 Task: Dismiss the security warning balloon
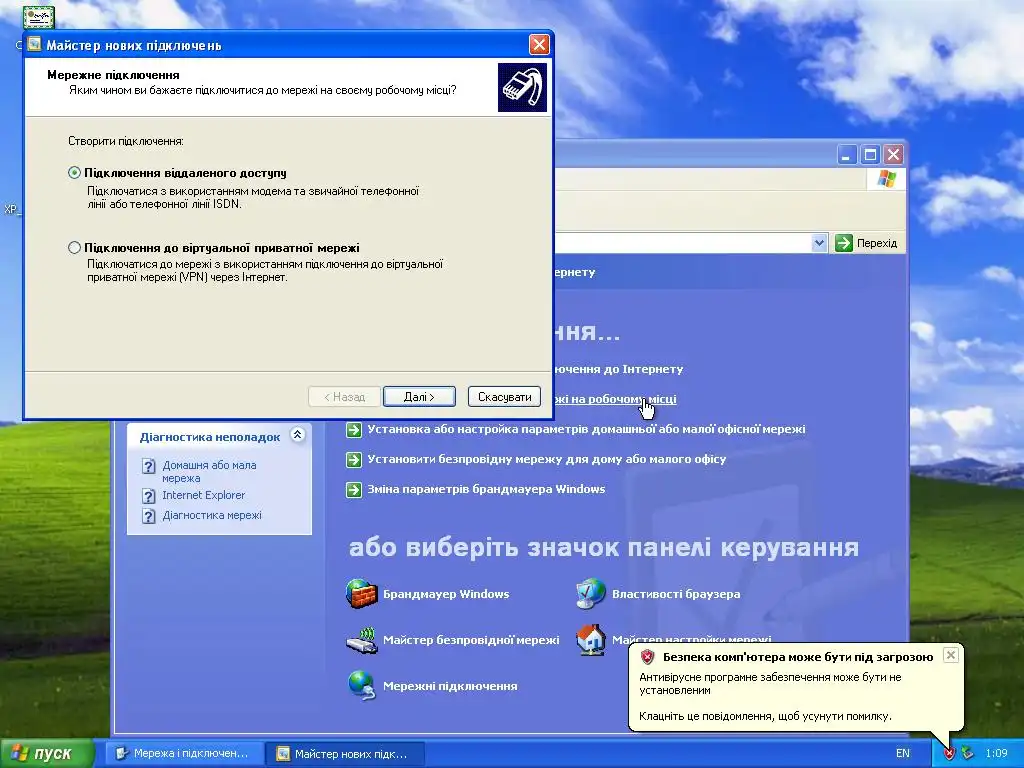(951, 654)
